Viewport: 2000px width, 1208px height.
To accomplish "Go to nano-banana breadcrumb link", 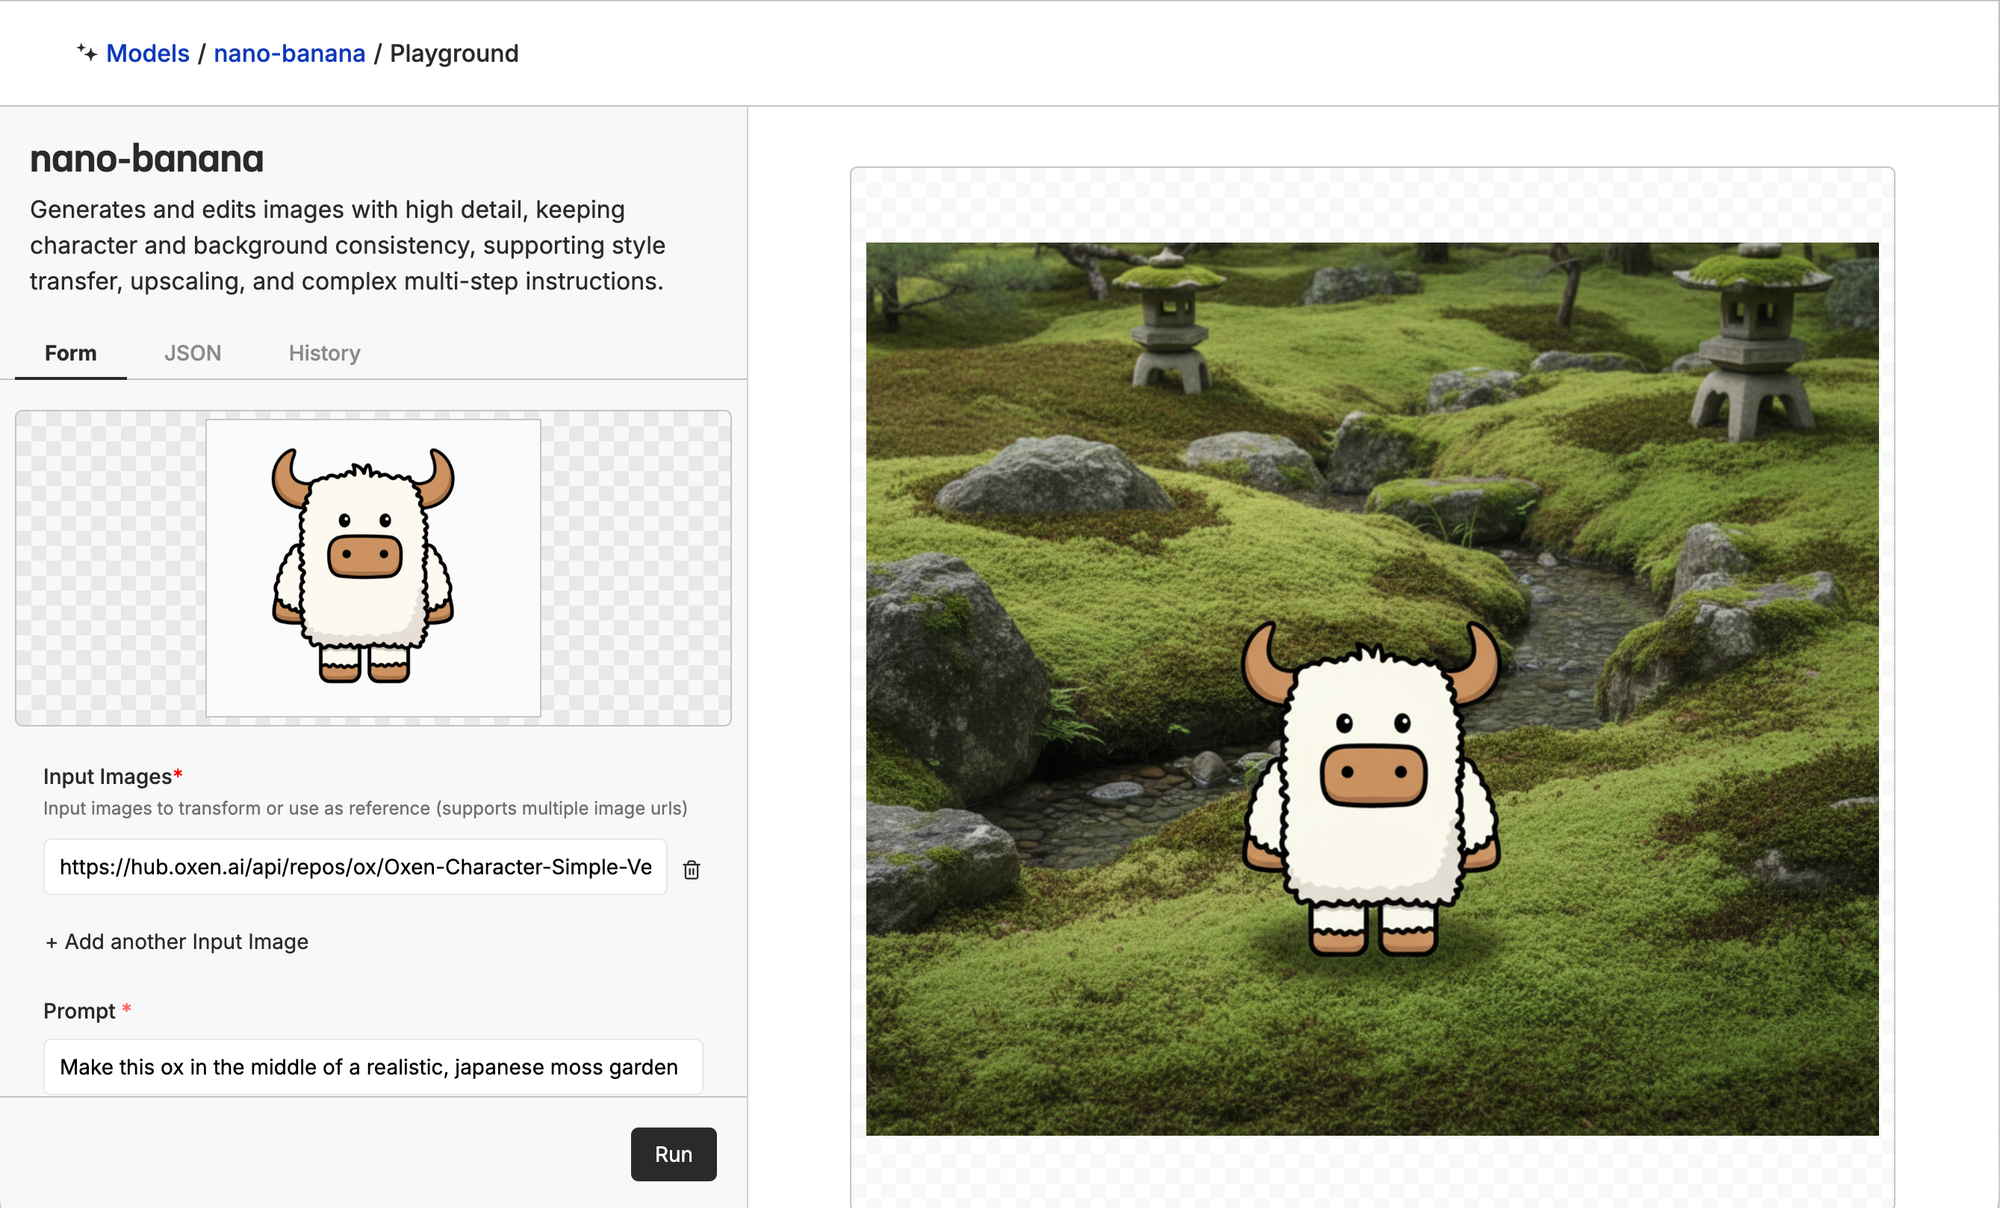I will point(289,53).
